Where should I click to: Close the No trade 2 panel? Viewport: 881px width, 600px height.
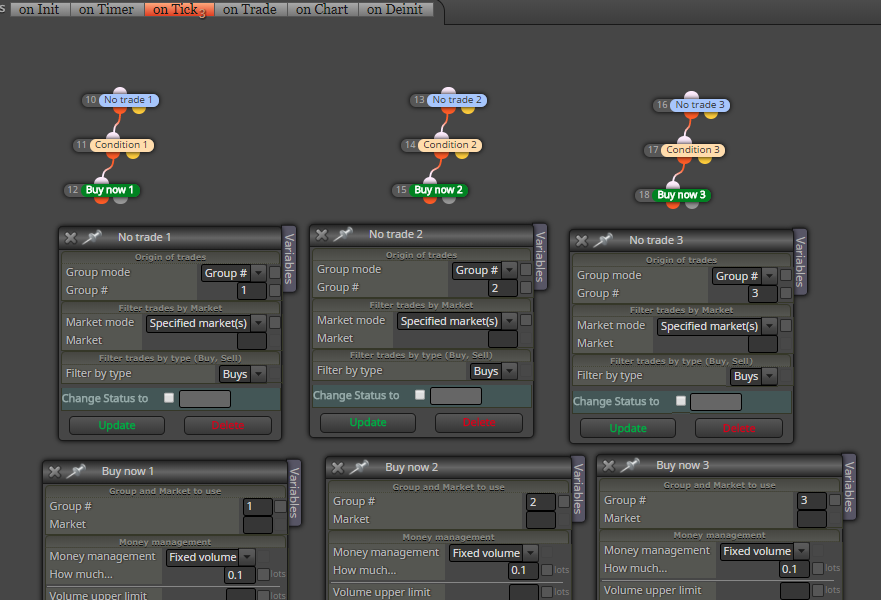click(322, 235)
